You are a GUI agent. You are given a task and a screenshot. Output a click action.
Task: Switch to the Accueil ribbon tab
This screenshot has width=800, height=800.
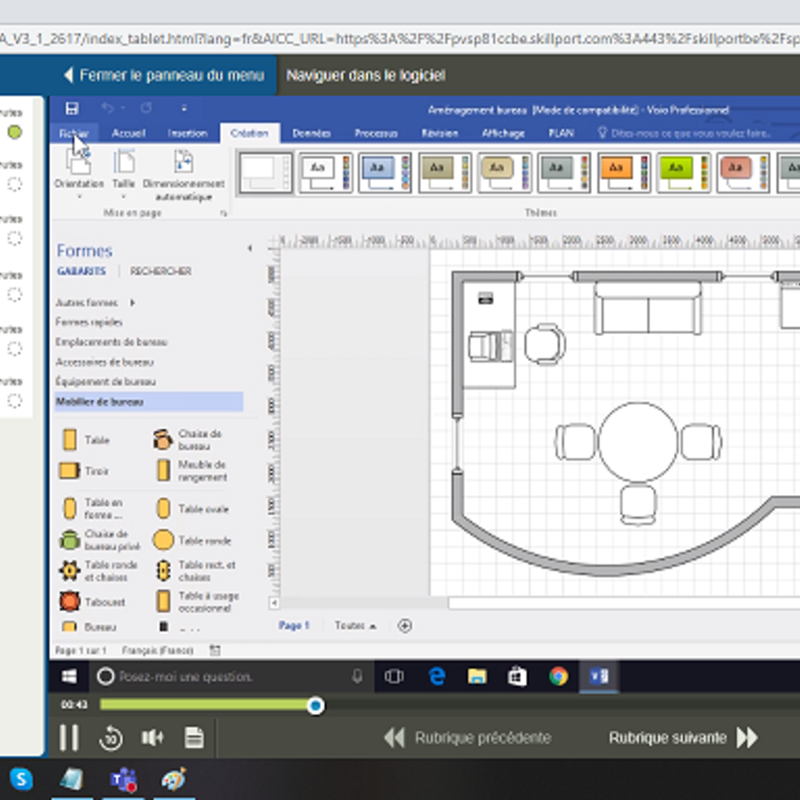tap(129, 134)
